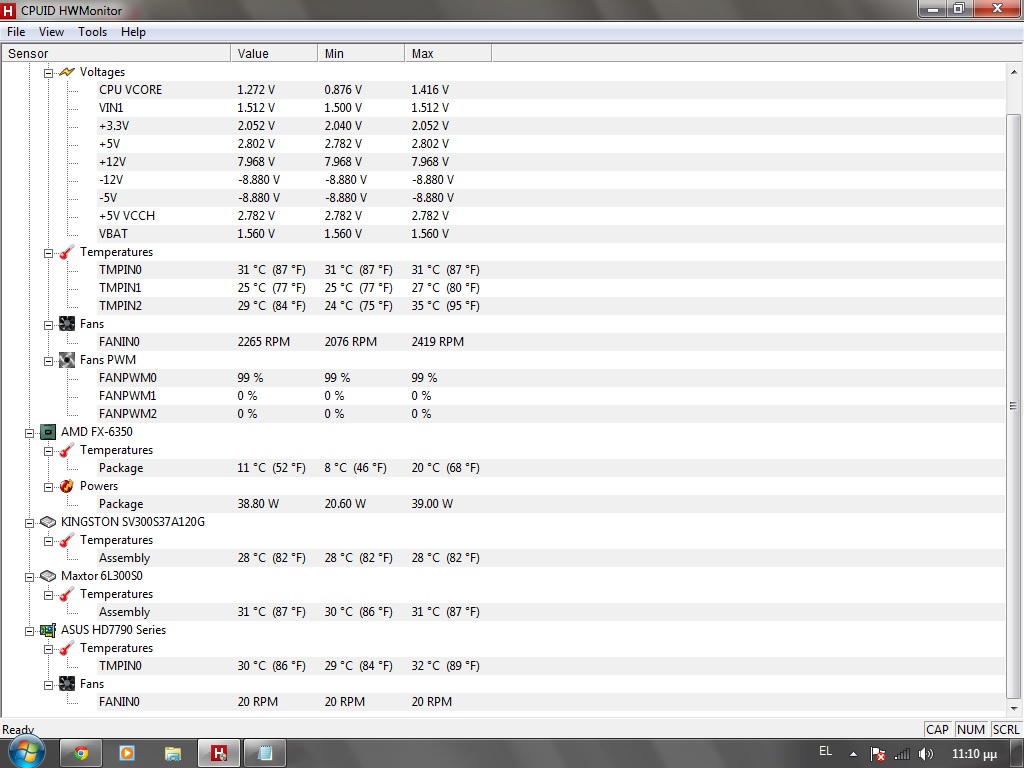Collapse the ASUS HD7790 Series node
This screenshot has height=768, width=1024.
[x=29, y=631]
